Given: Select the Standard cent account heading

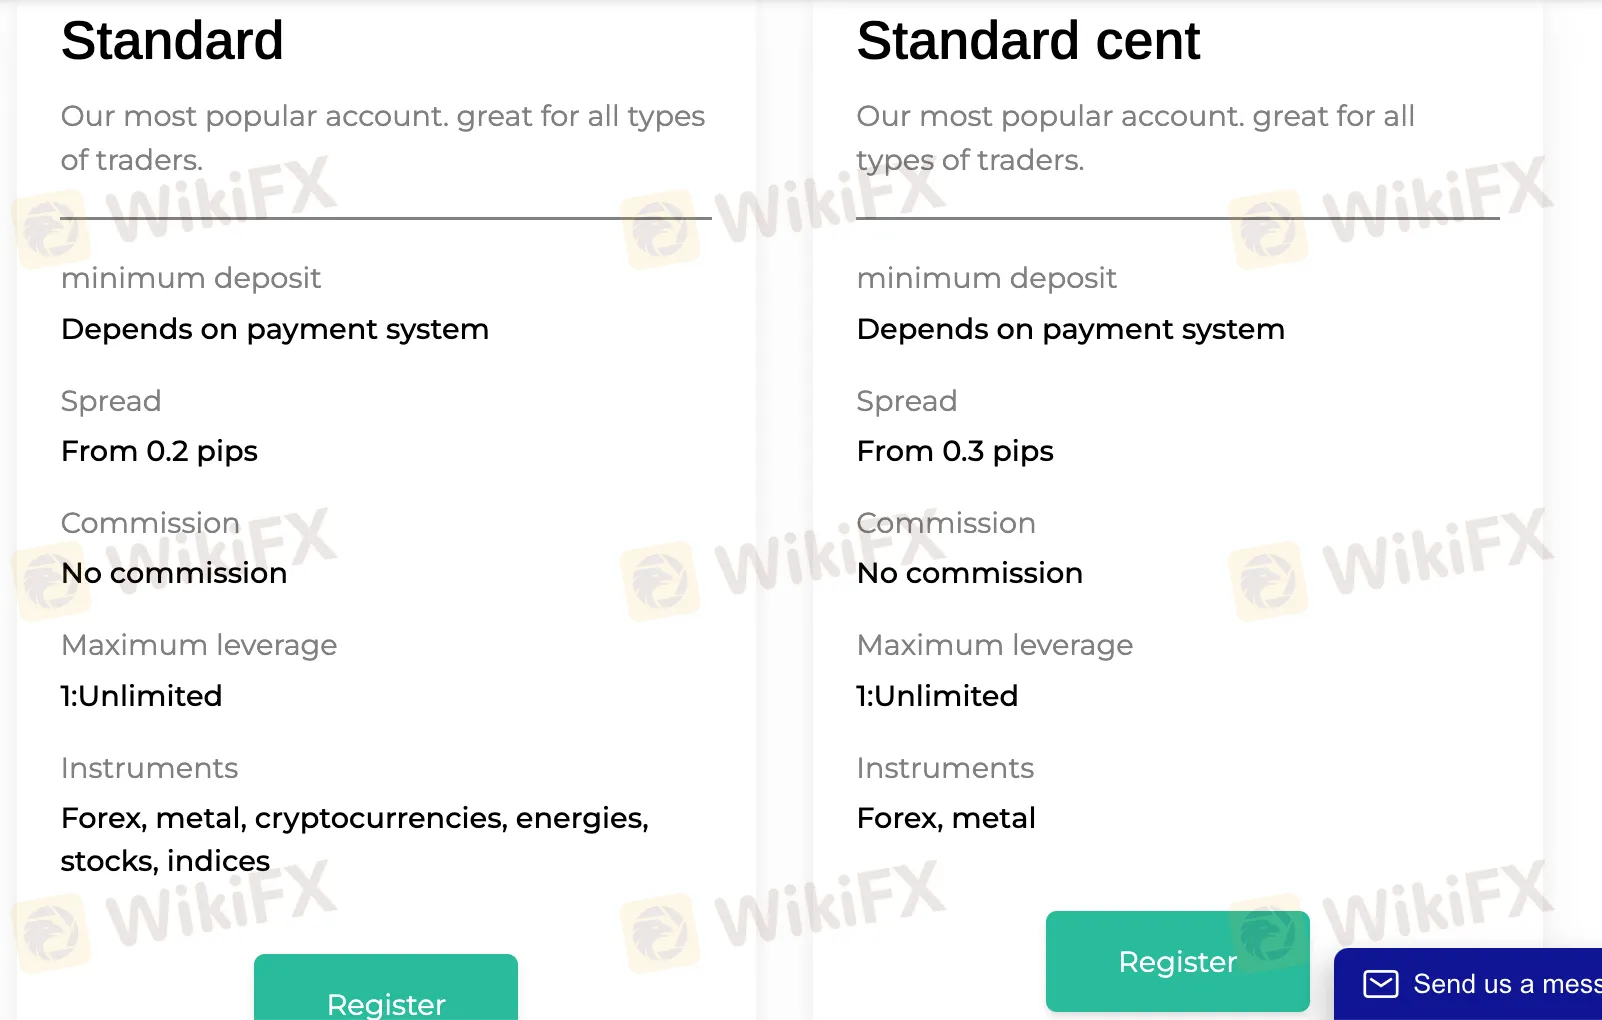Looking at the screenshot, I should 1027,42.
